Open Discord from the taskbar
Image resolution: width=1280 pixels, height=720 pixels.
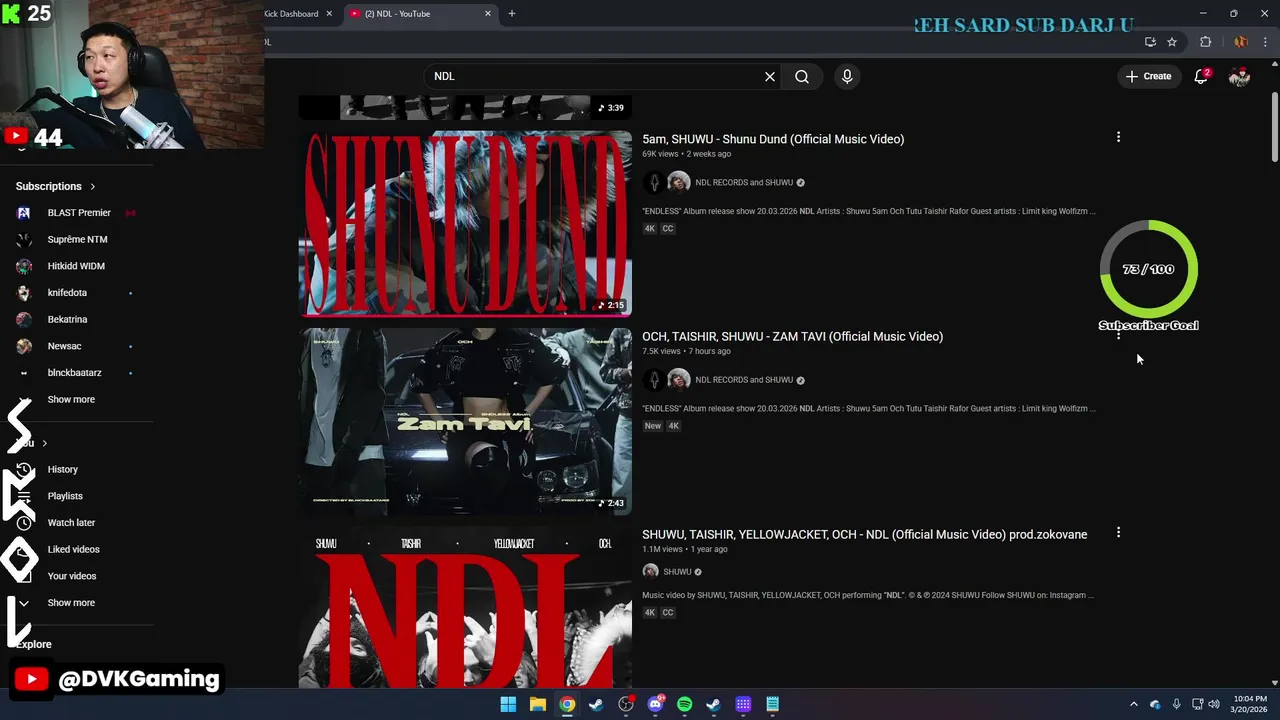point(655,704)
